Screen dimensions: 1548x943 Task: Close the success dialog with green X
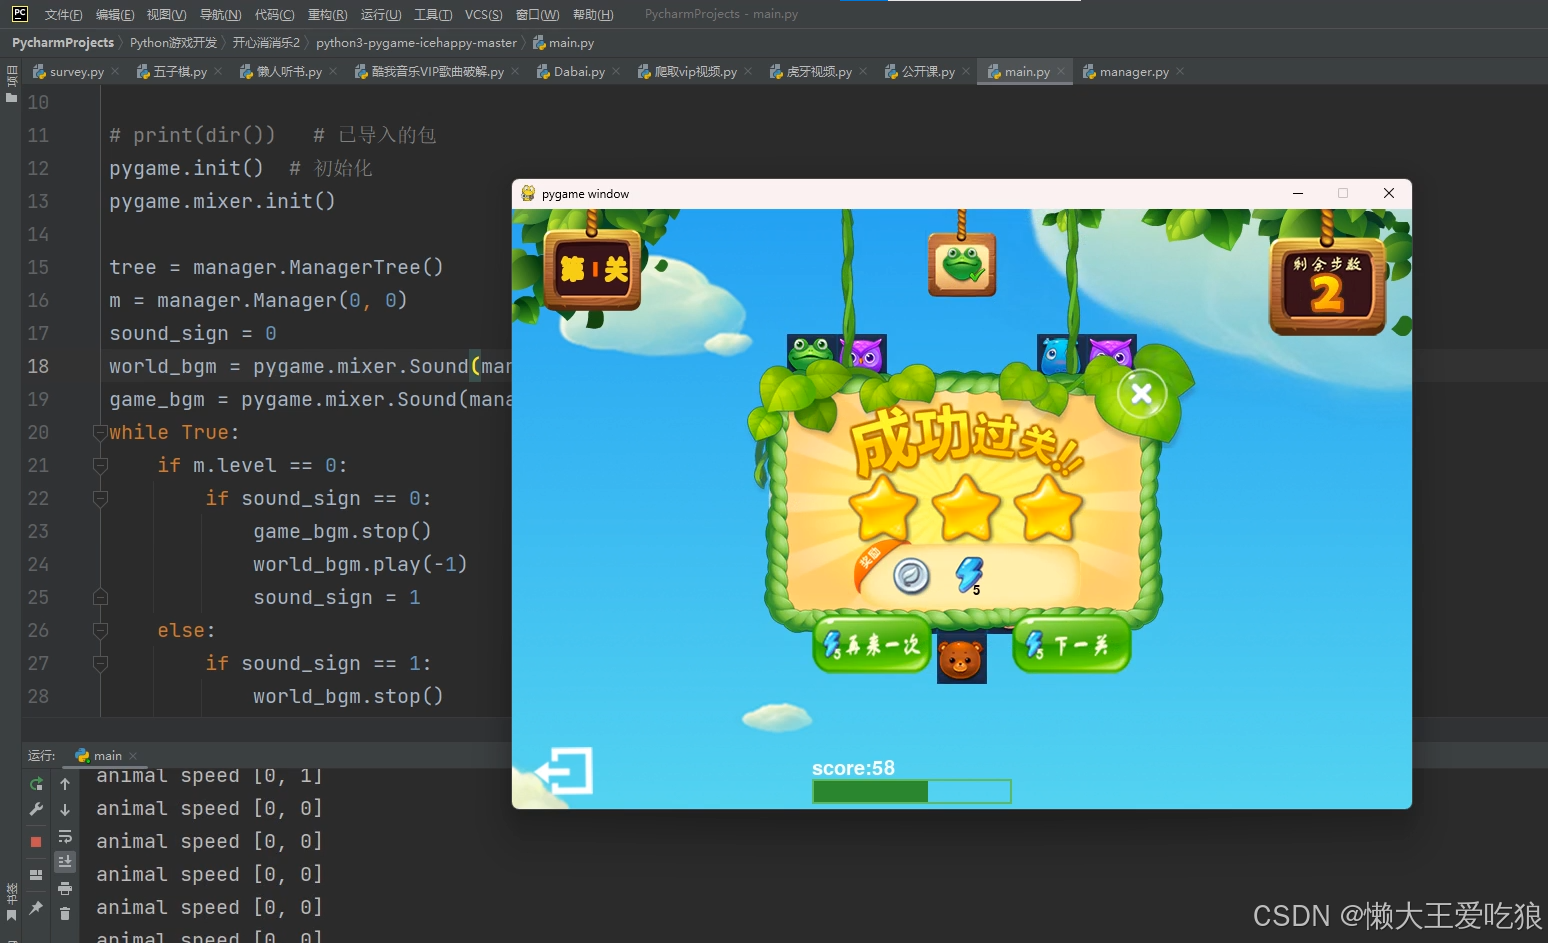tap(1141, 394)
